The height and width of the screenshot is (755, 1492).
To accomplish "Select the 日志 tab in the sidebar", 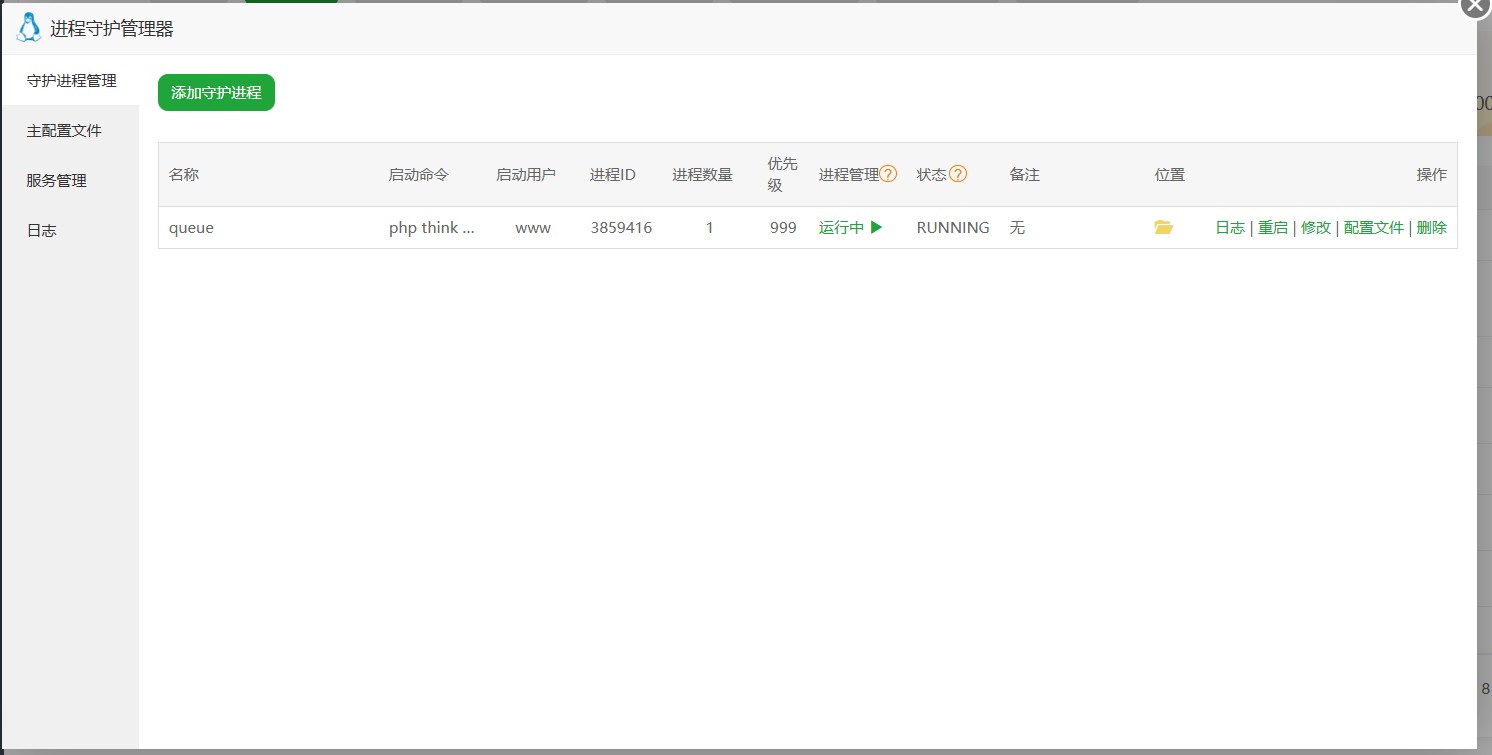I will pos(42,231).
